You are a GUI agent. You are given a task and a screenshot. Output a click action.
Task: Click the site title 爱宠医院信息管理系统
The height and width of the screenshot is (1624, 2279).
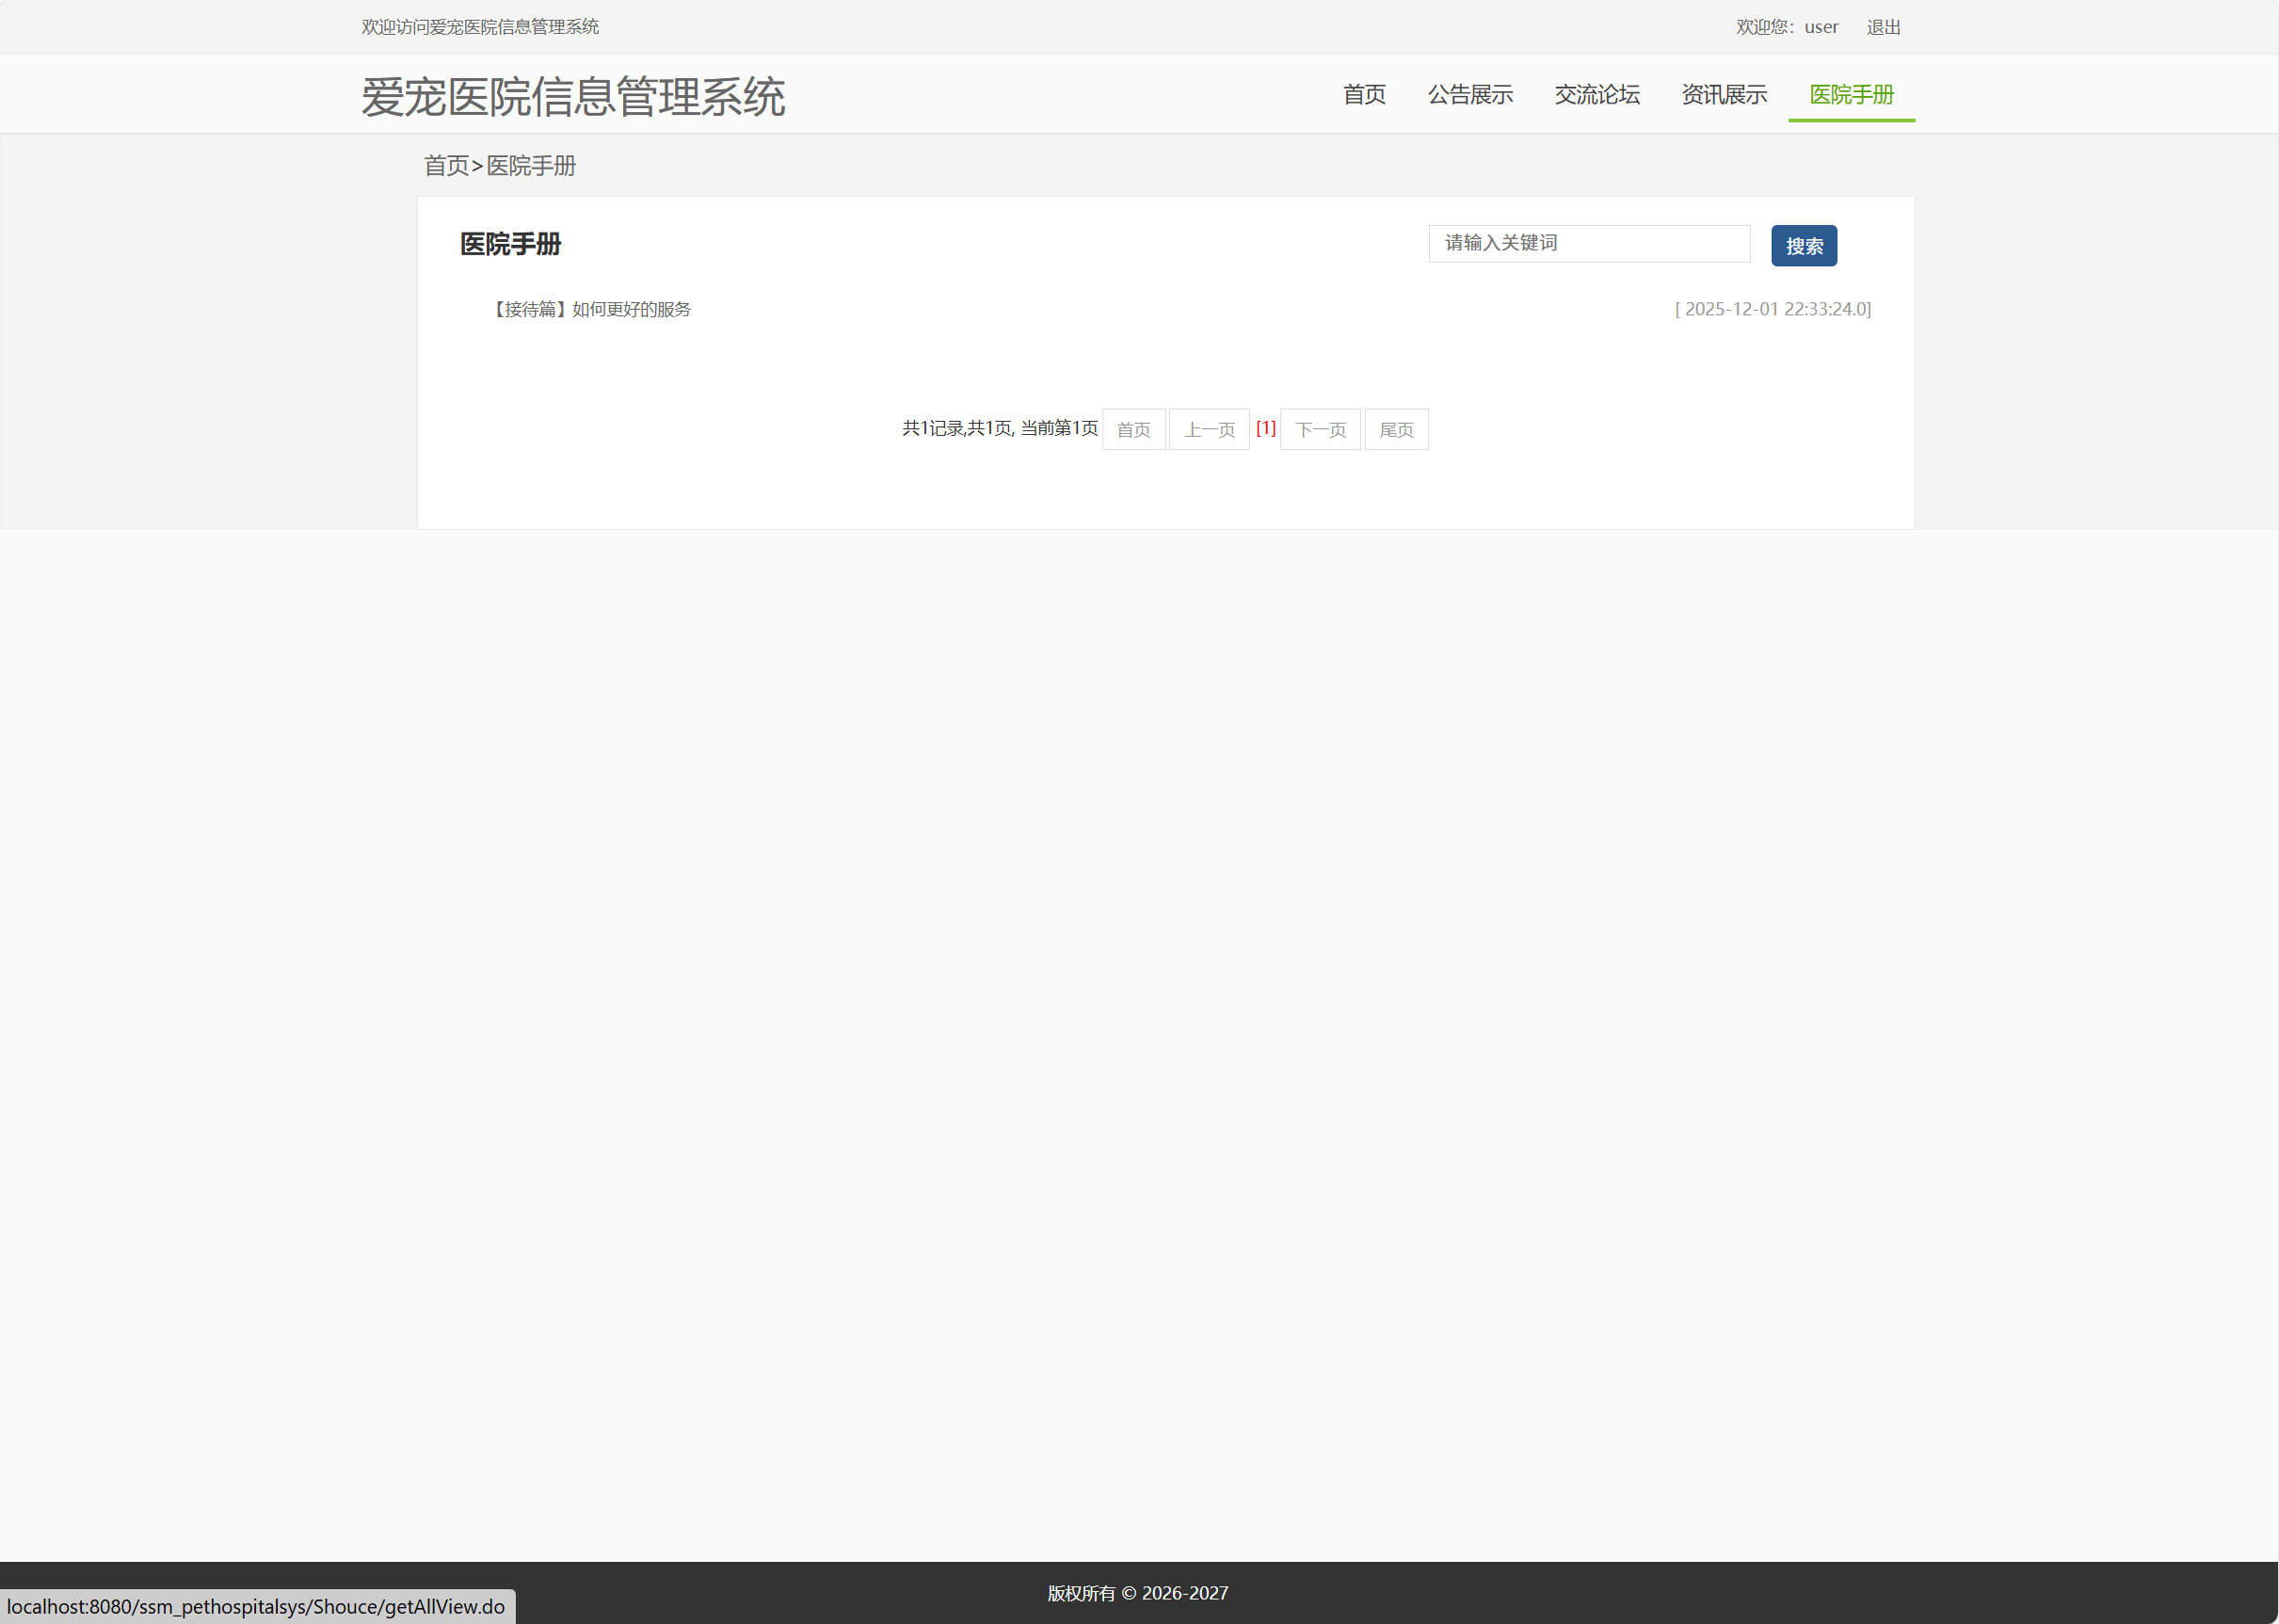point(574,97)
